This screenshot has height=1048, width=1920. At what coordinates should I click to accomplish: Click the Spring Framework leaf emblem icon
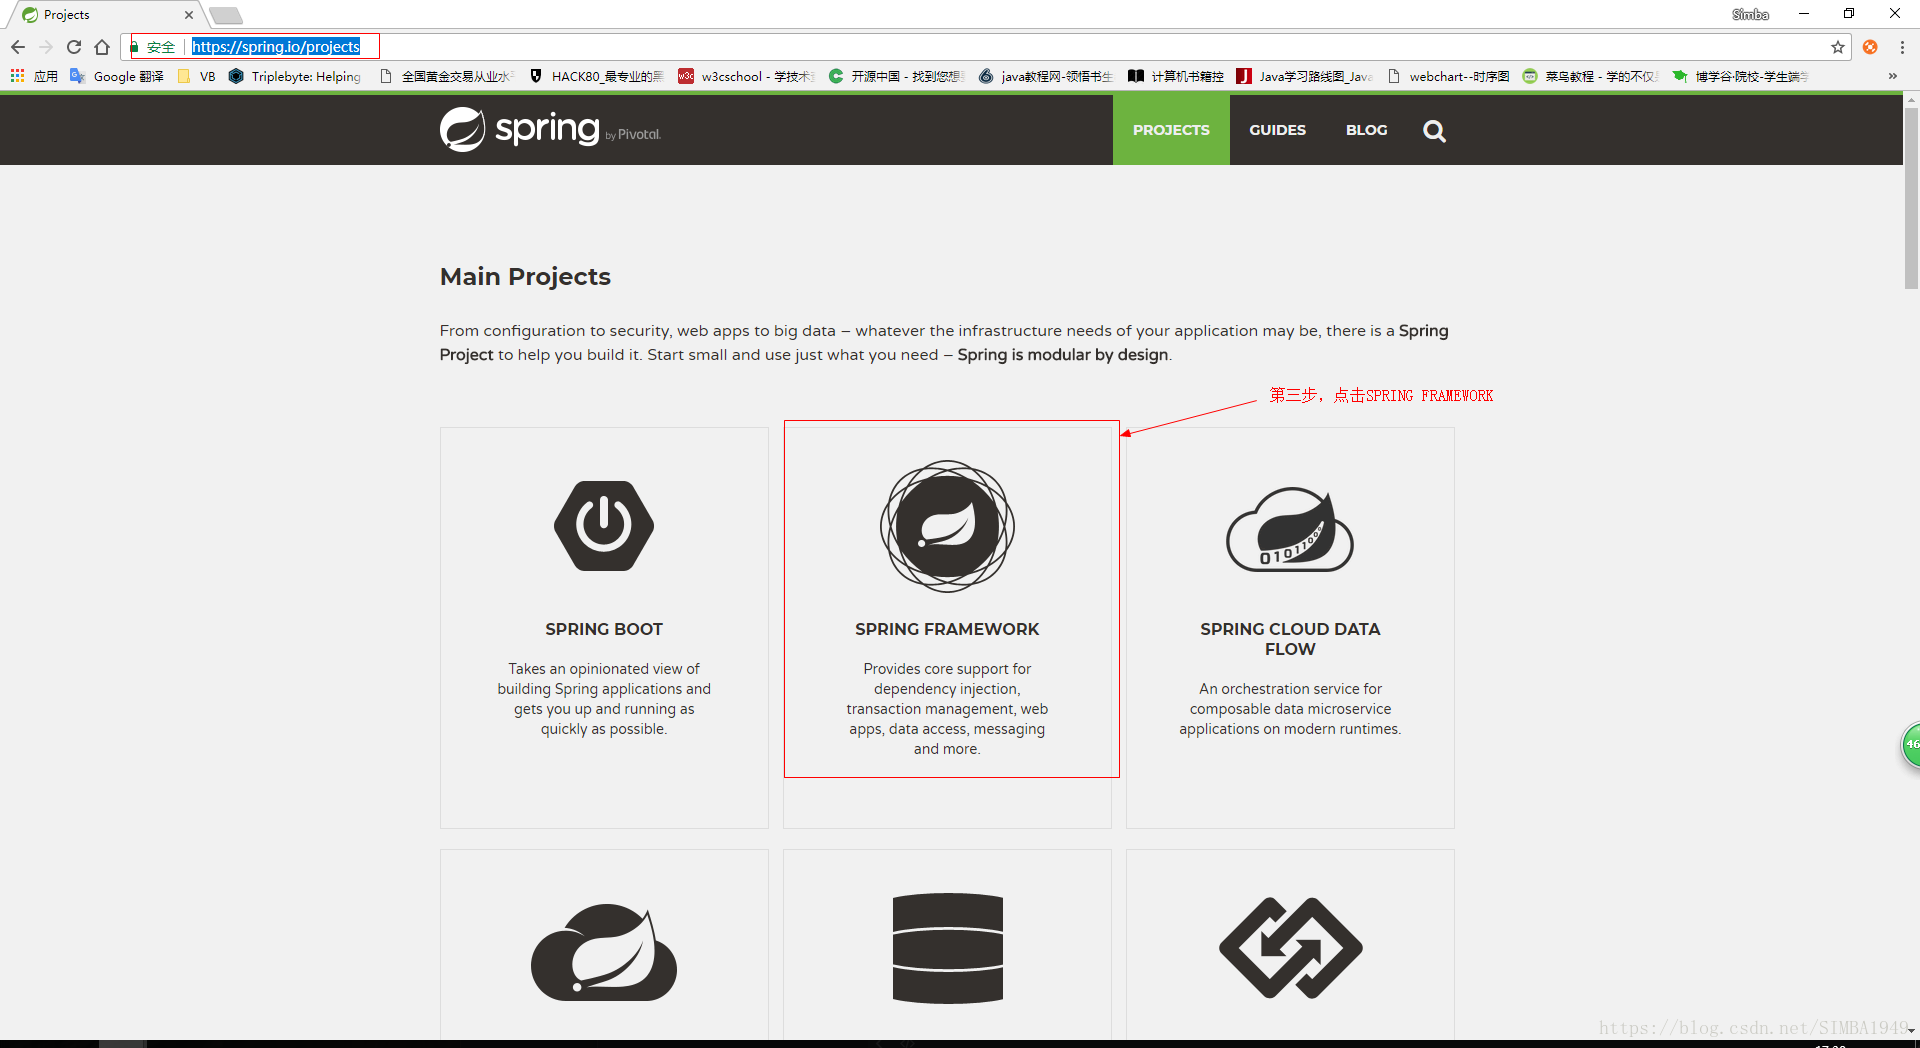pyautogui.click(x=947, y=526)
